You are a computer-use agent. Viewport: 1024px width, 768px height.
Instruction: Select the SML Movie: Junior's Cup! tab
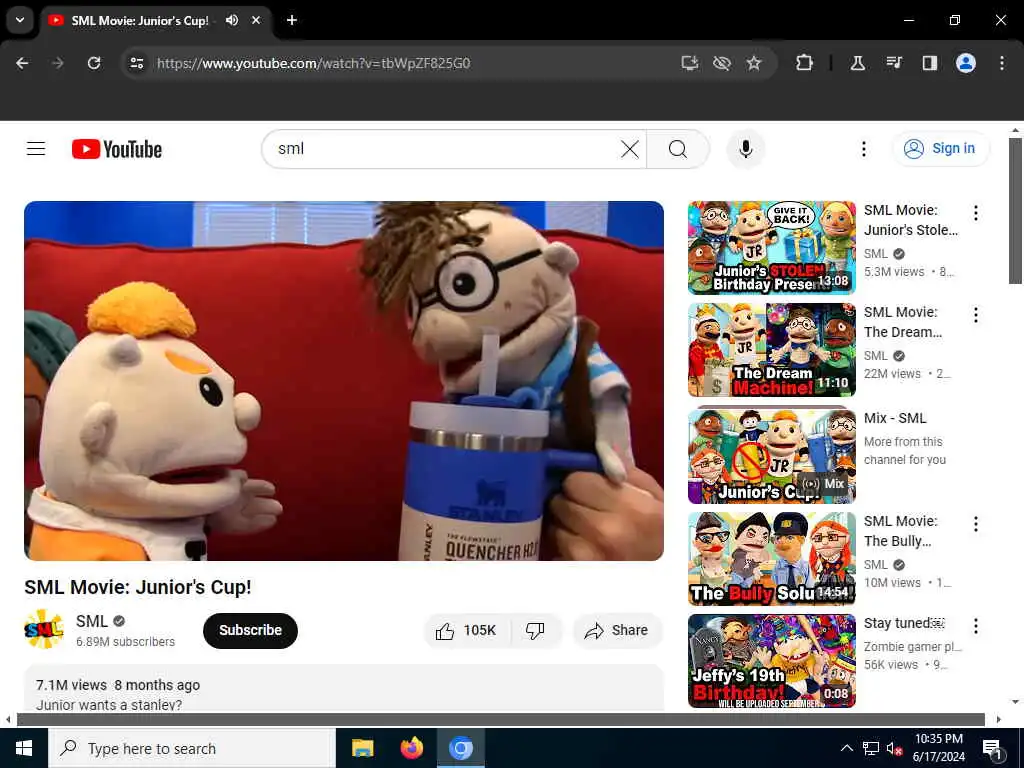pos(156,20)
